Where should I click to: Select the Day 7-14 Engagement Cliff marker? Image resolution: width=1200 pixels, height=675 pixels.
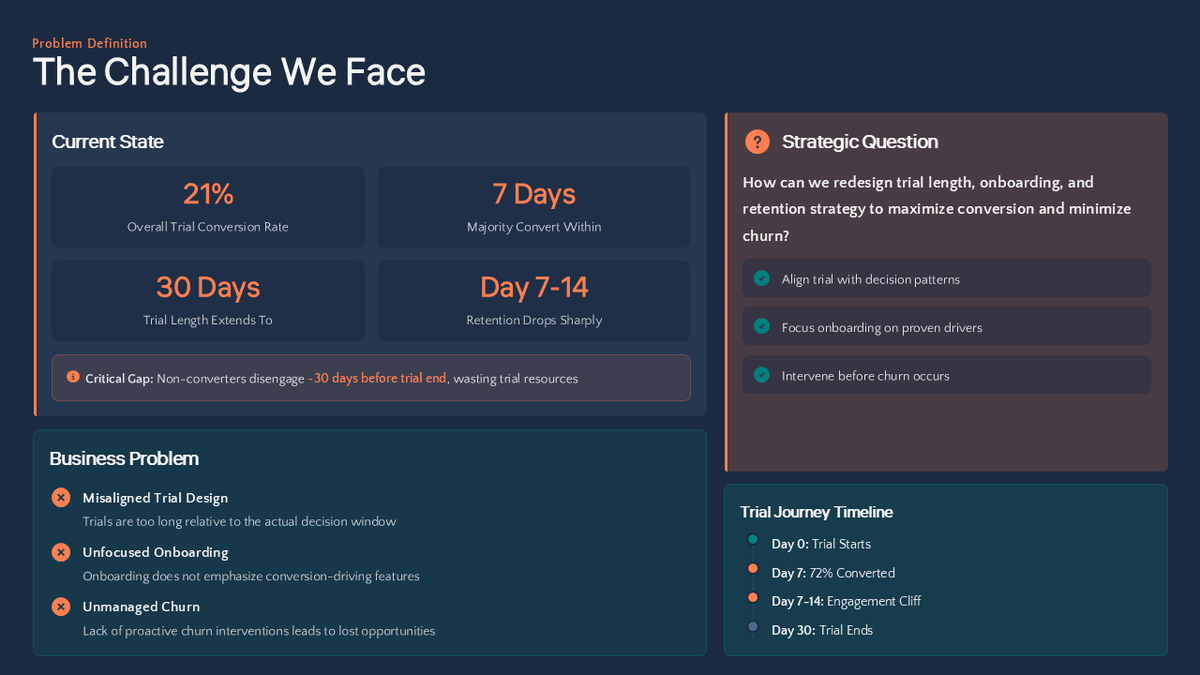point(752,599)
